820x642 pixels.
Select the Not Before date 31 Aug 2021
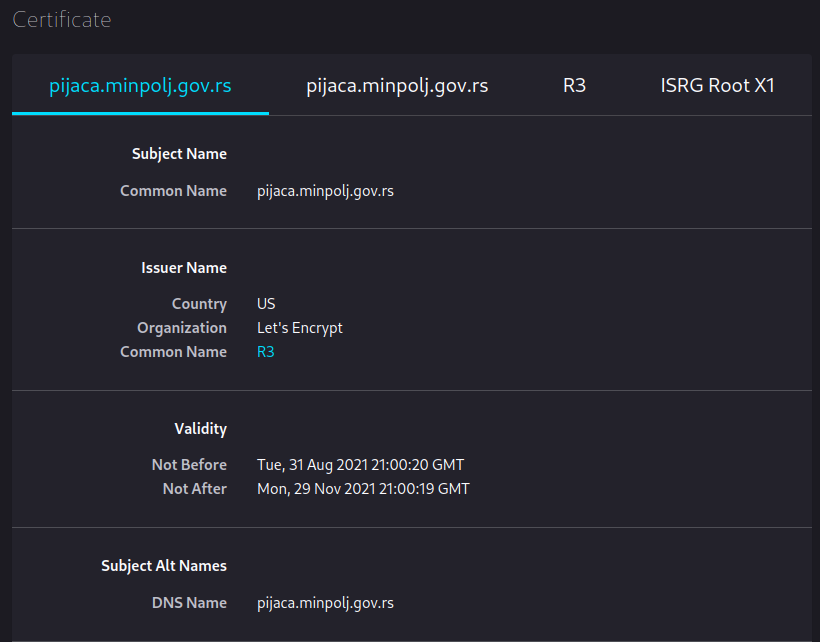click(332, 465)
